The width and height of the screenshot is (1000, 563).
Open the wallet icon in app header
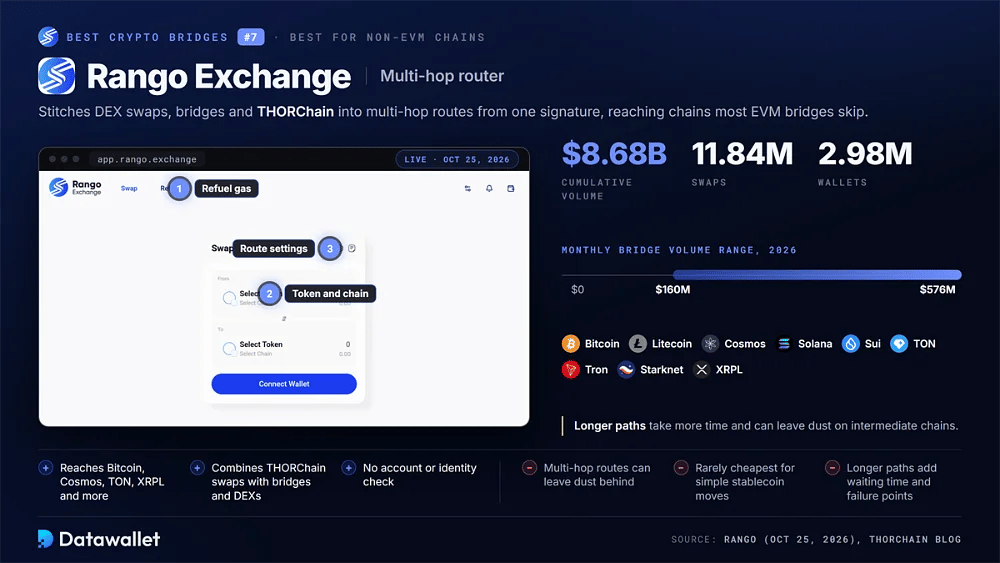(511, 189)
